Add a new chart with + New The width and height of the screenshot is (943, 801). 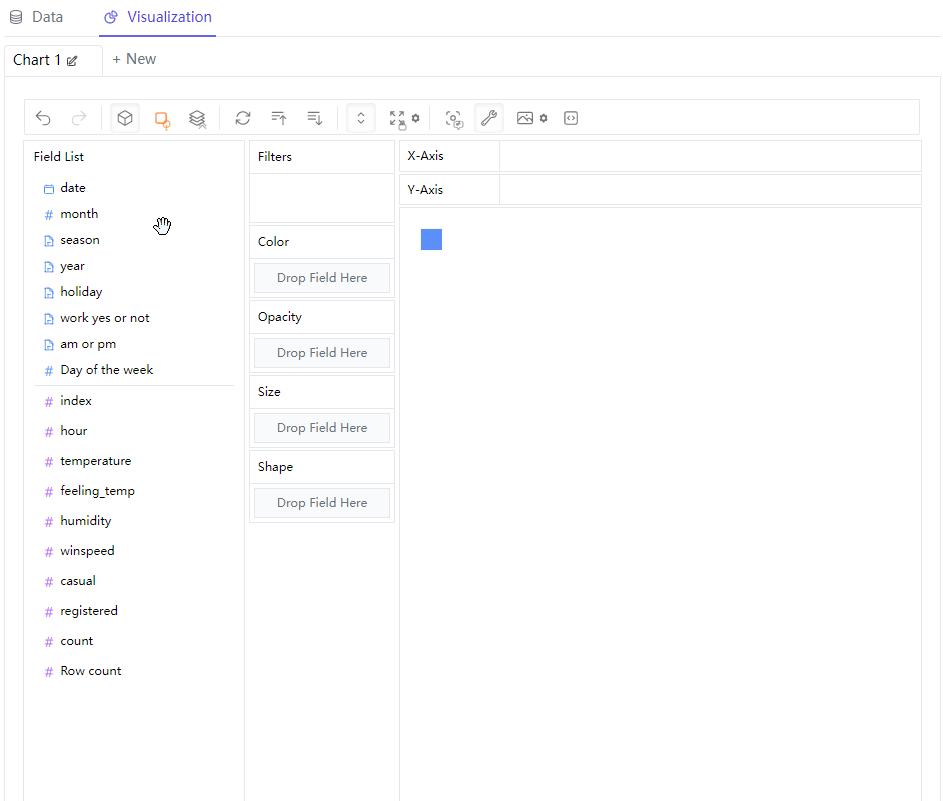tap(134, 59)
